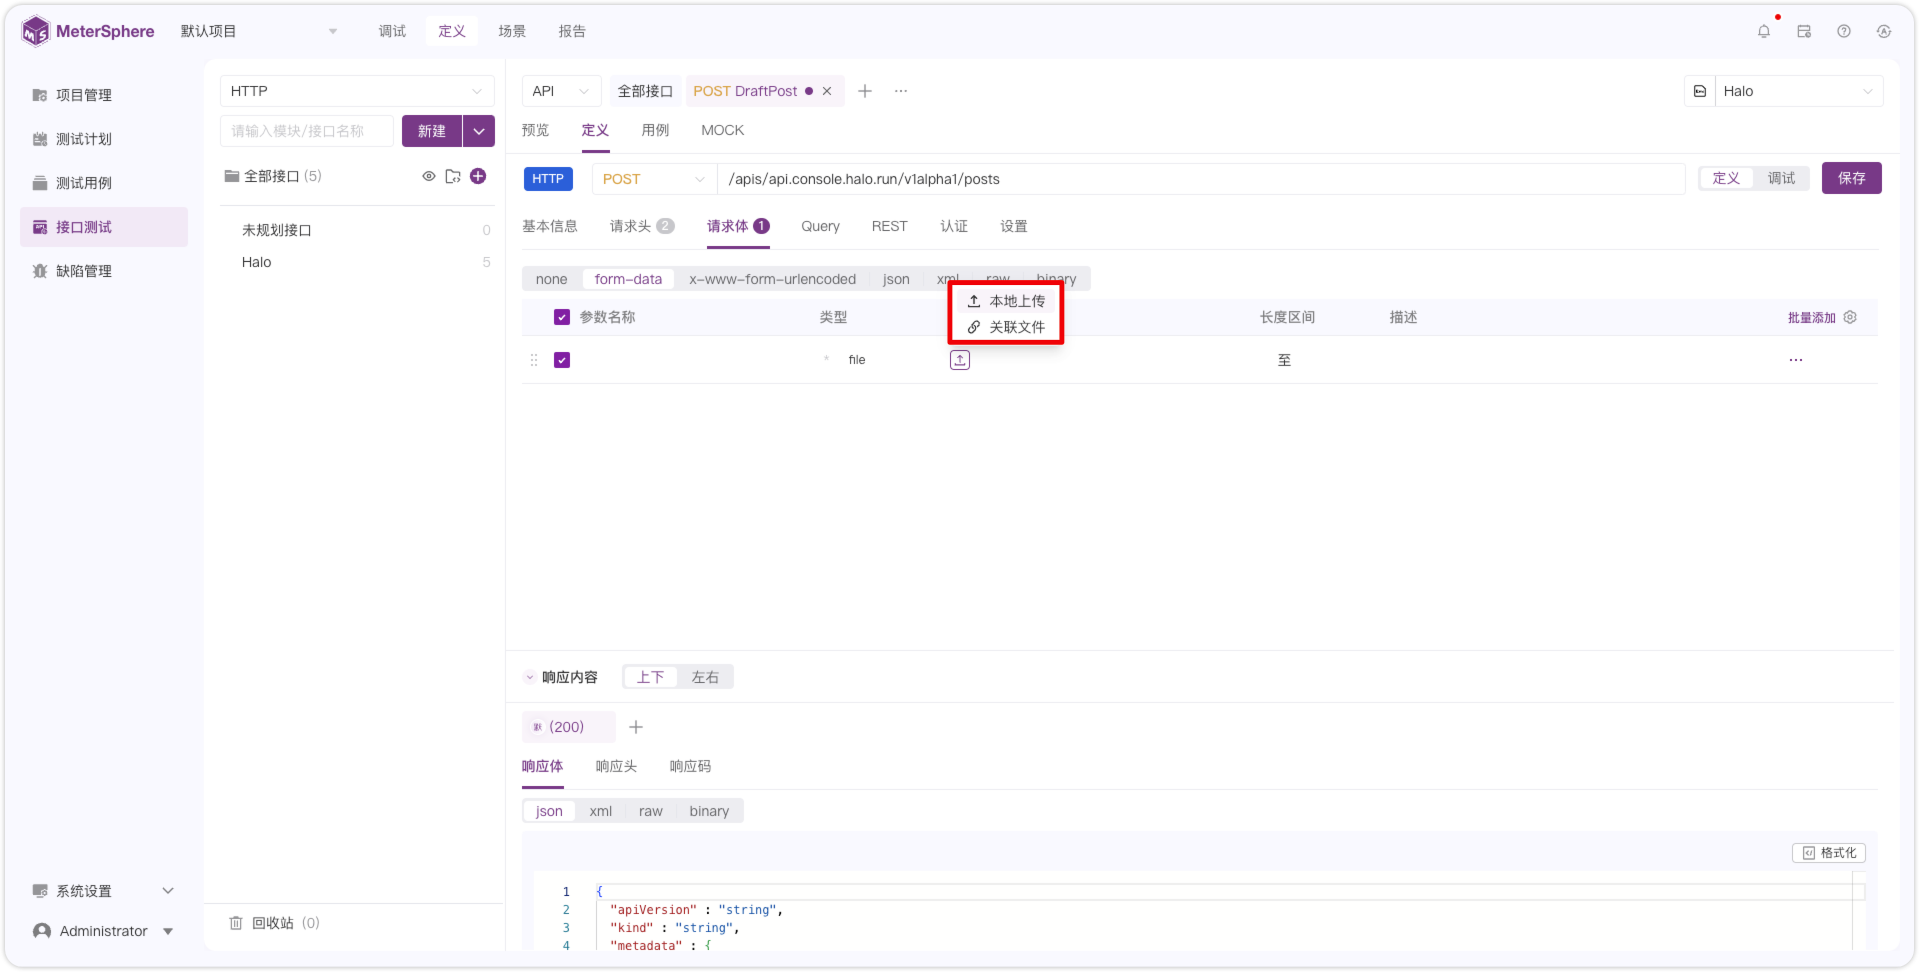Image resolution: width=1919 pixels, height=972 pixels.
Task: Click the purple plus icon beside 全部接口
Action: 478,176
